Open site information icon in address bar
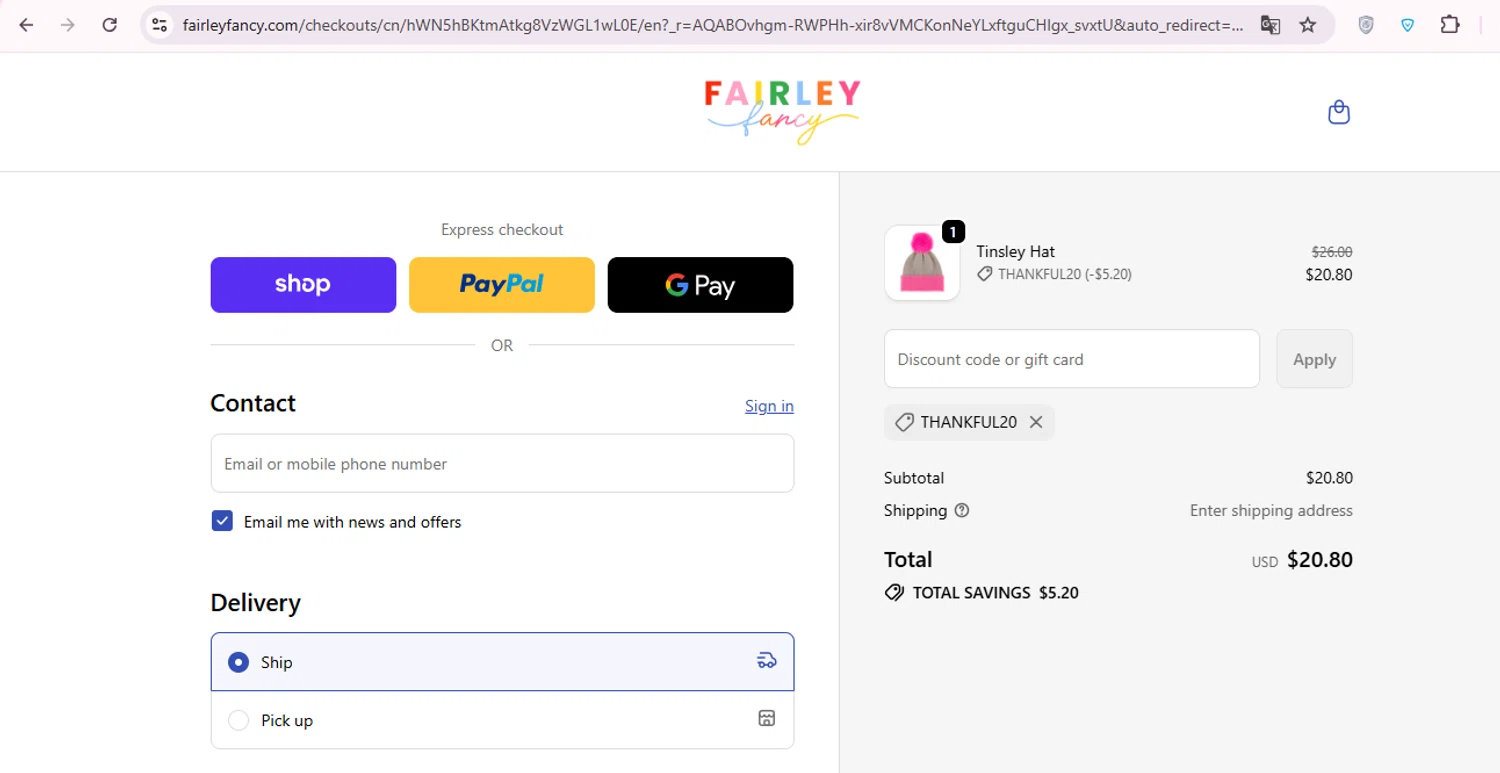Viewport: 1500px width, 773px height. (x=159, y=25)
